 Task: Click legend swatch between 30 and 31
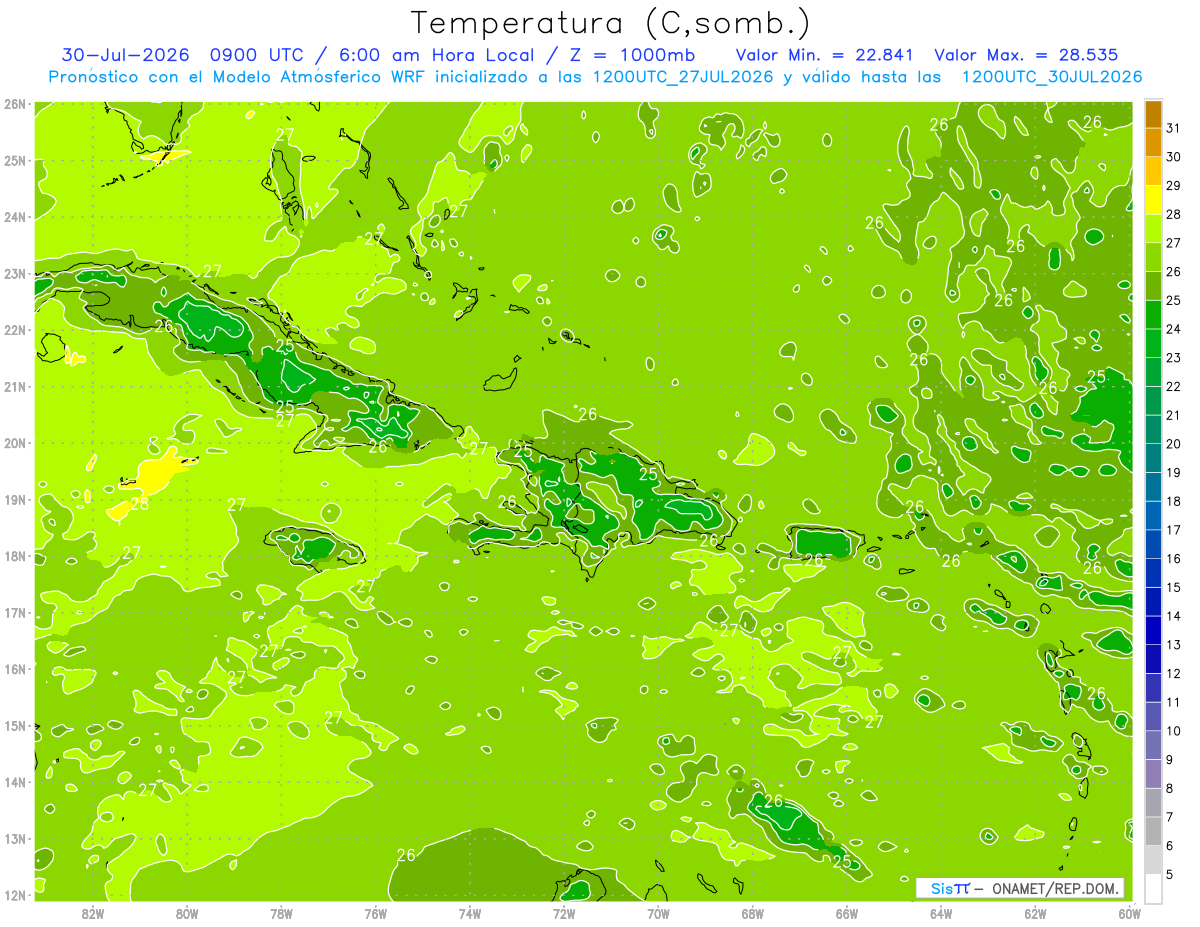tap(1153, 142)
